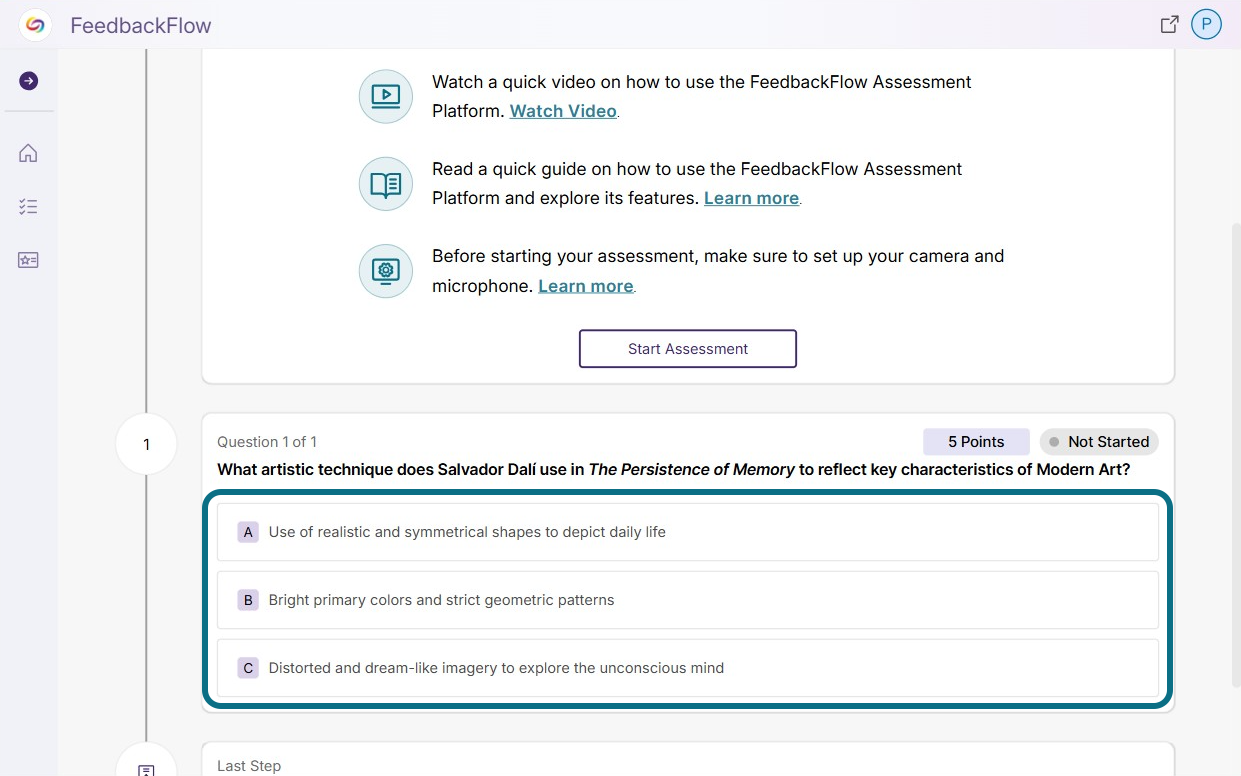This screenshot has width=1241, height=776.
Task: Select answer A about realistic symmetrical shapes
Action: point(688,532)
